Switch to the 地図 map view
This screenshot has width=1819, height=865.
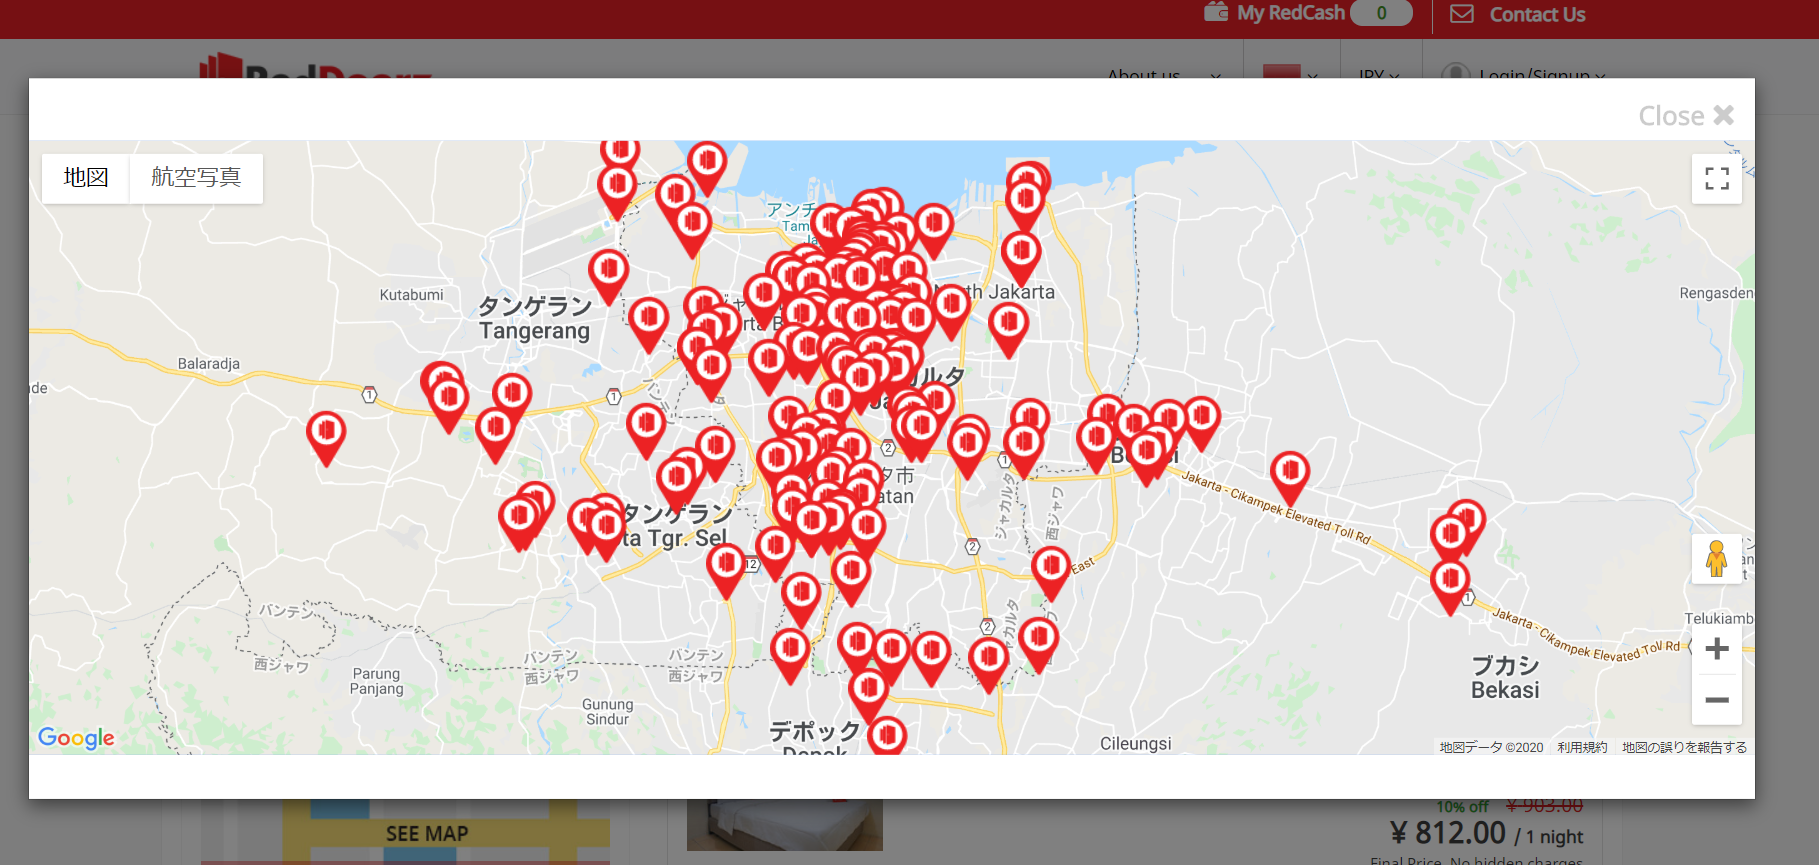pos(86,178)
